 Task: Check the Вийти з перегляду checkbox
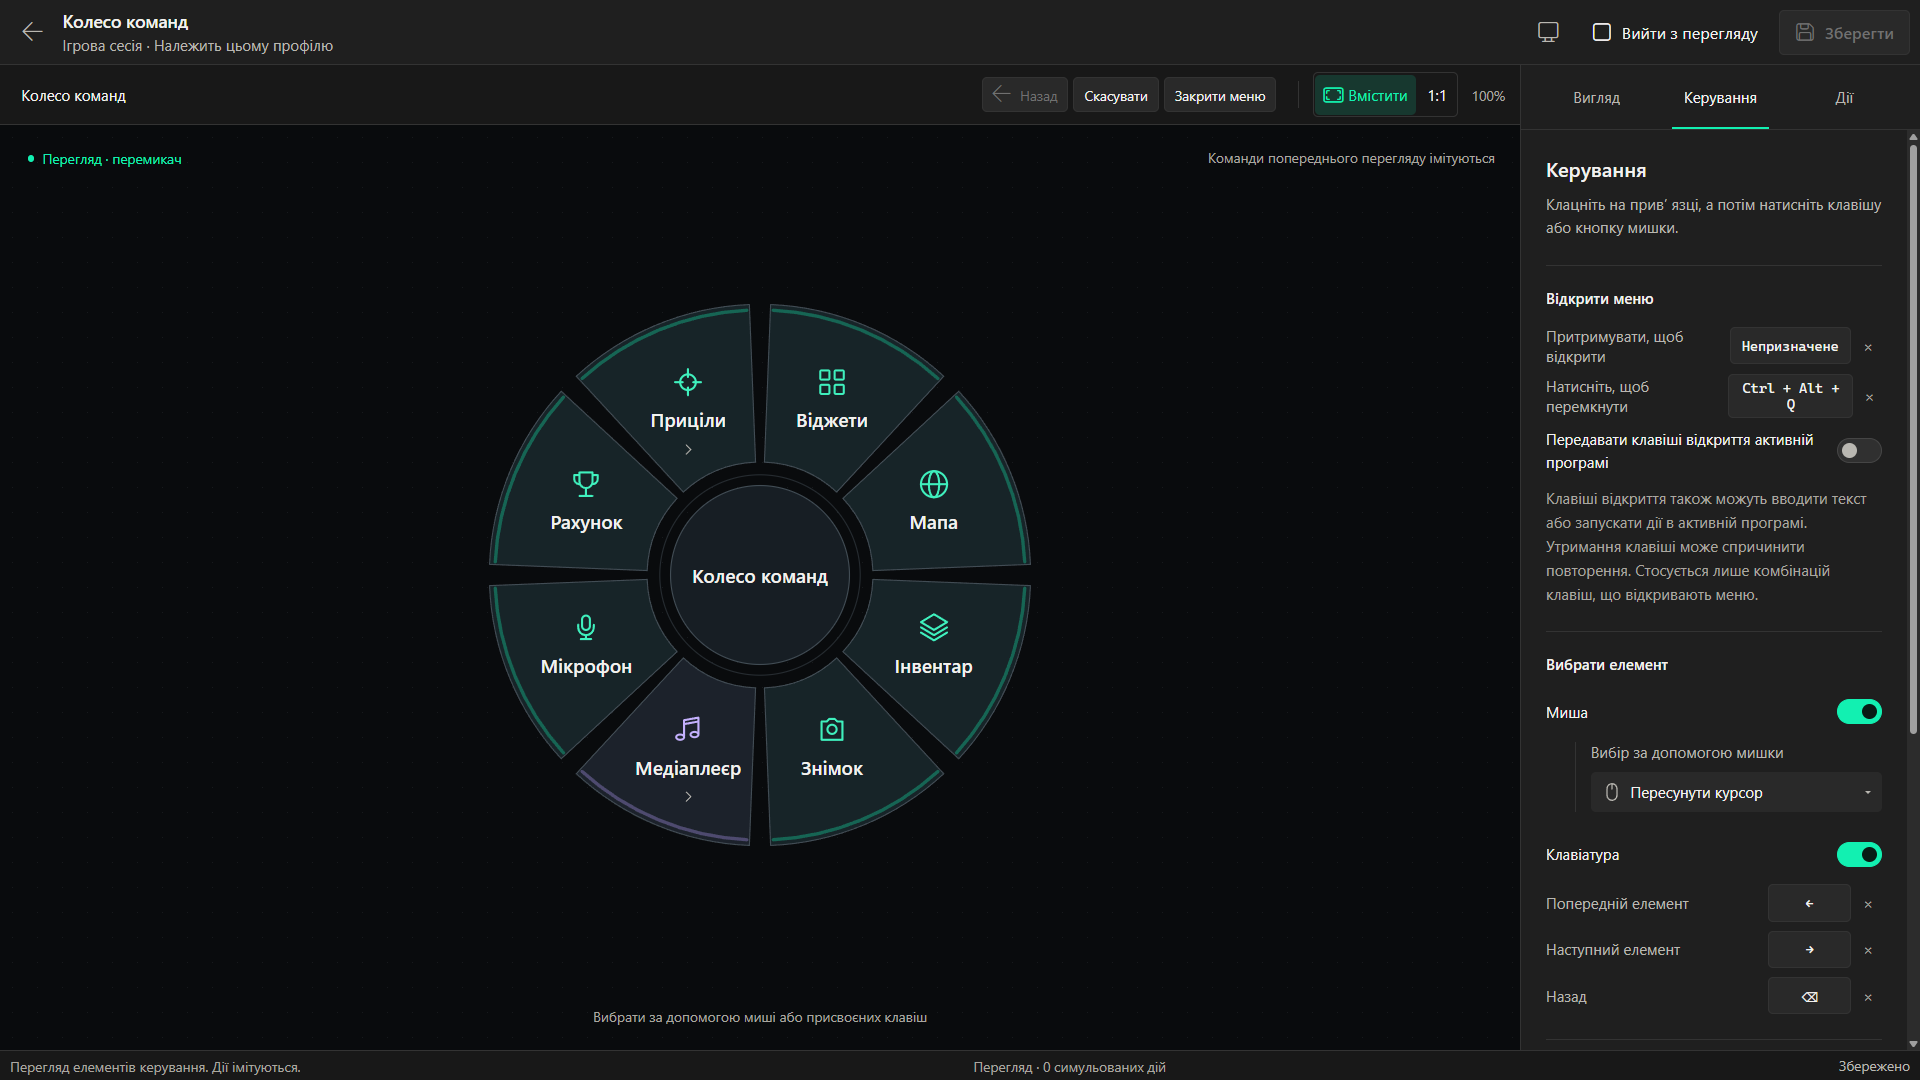pos(1602,33)
